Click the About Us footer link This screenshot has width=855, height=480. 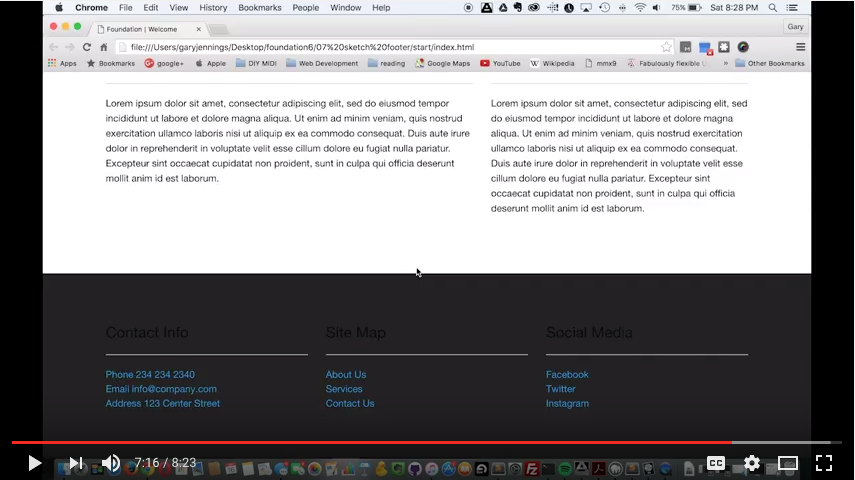[x=346, y=375]
